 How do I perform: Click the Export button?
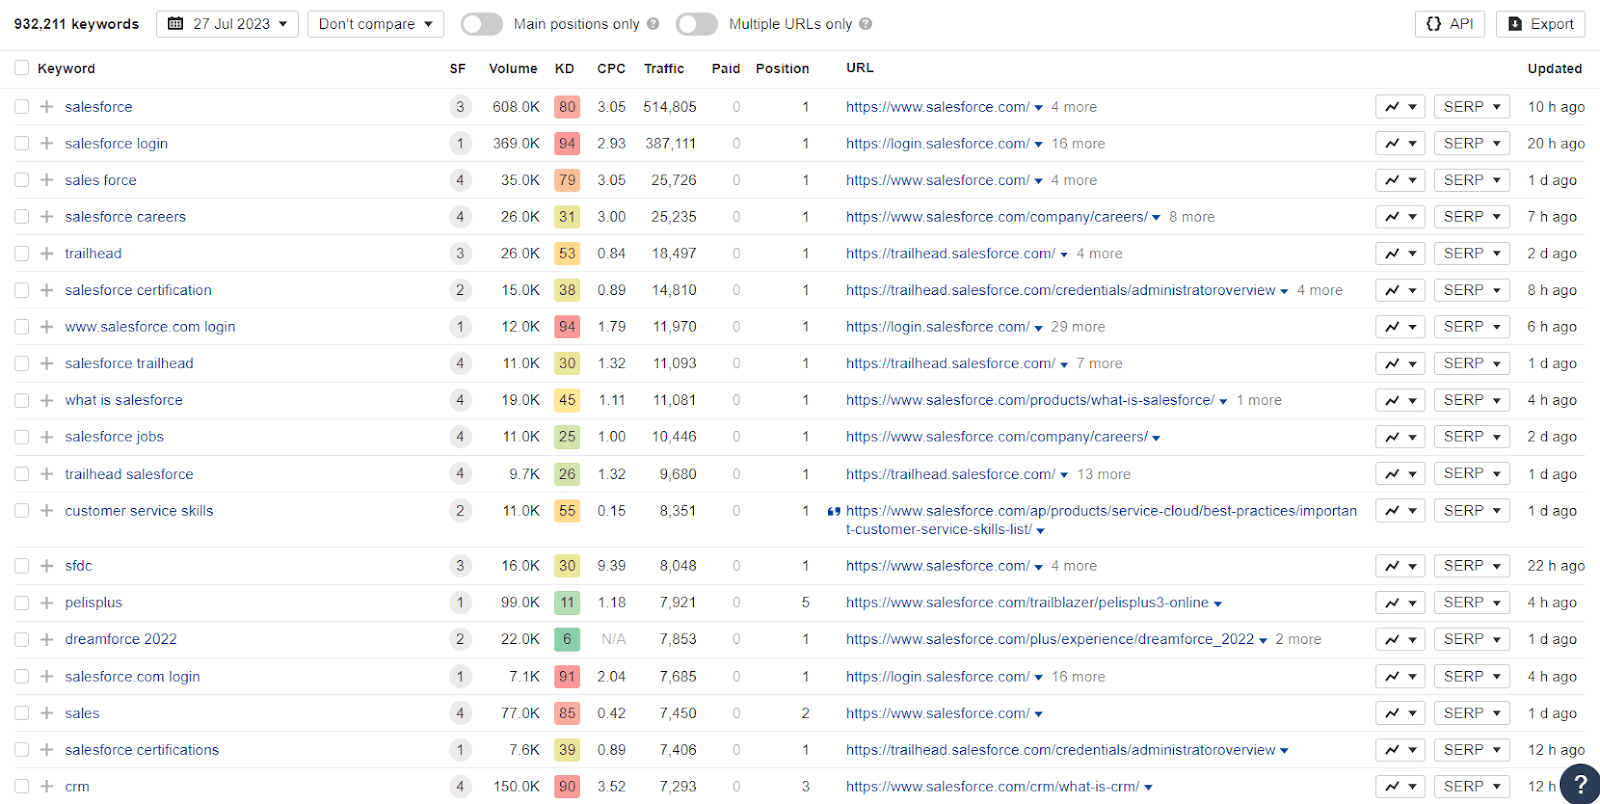(x=1541, y=24)
